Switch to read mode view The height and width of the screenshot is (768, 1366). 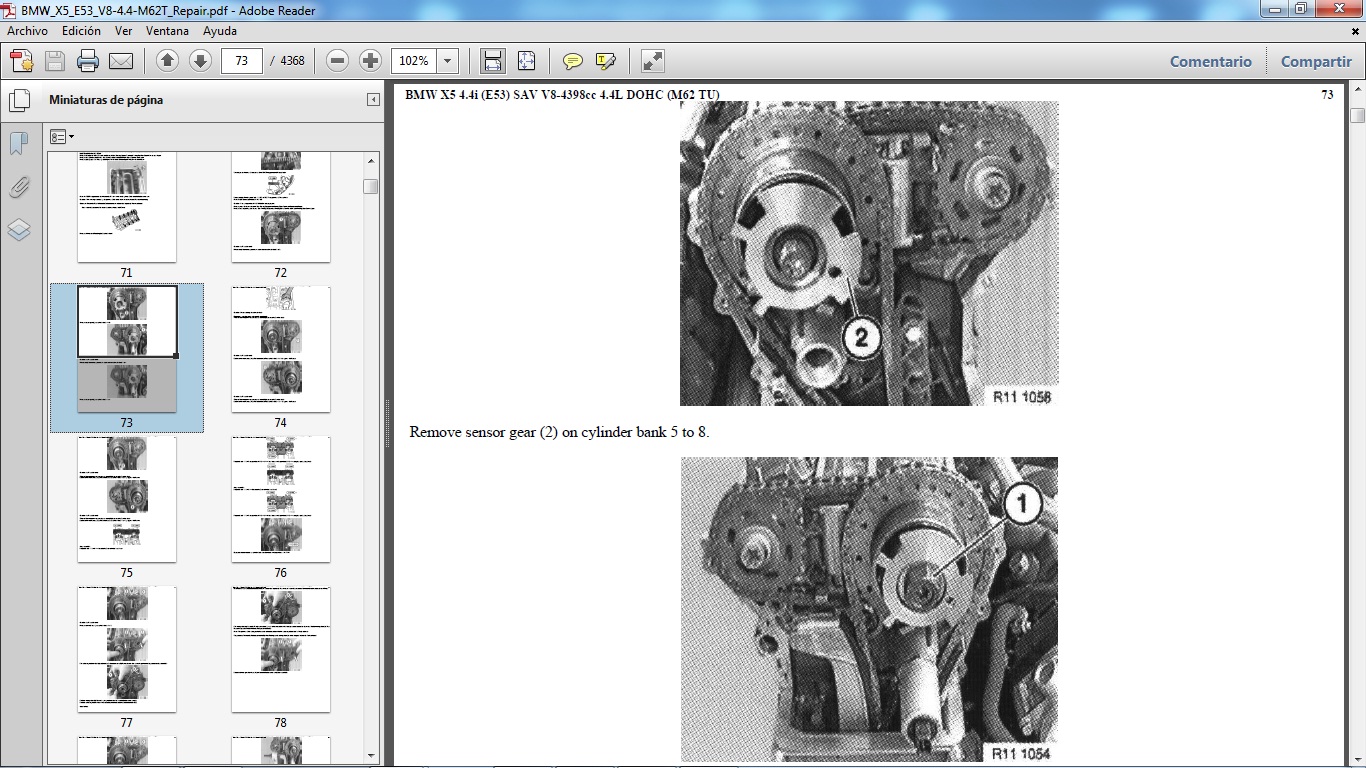coord(652,61)
